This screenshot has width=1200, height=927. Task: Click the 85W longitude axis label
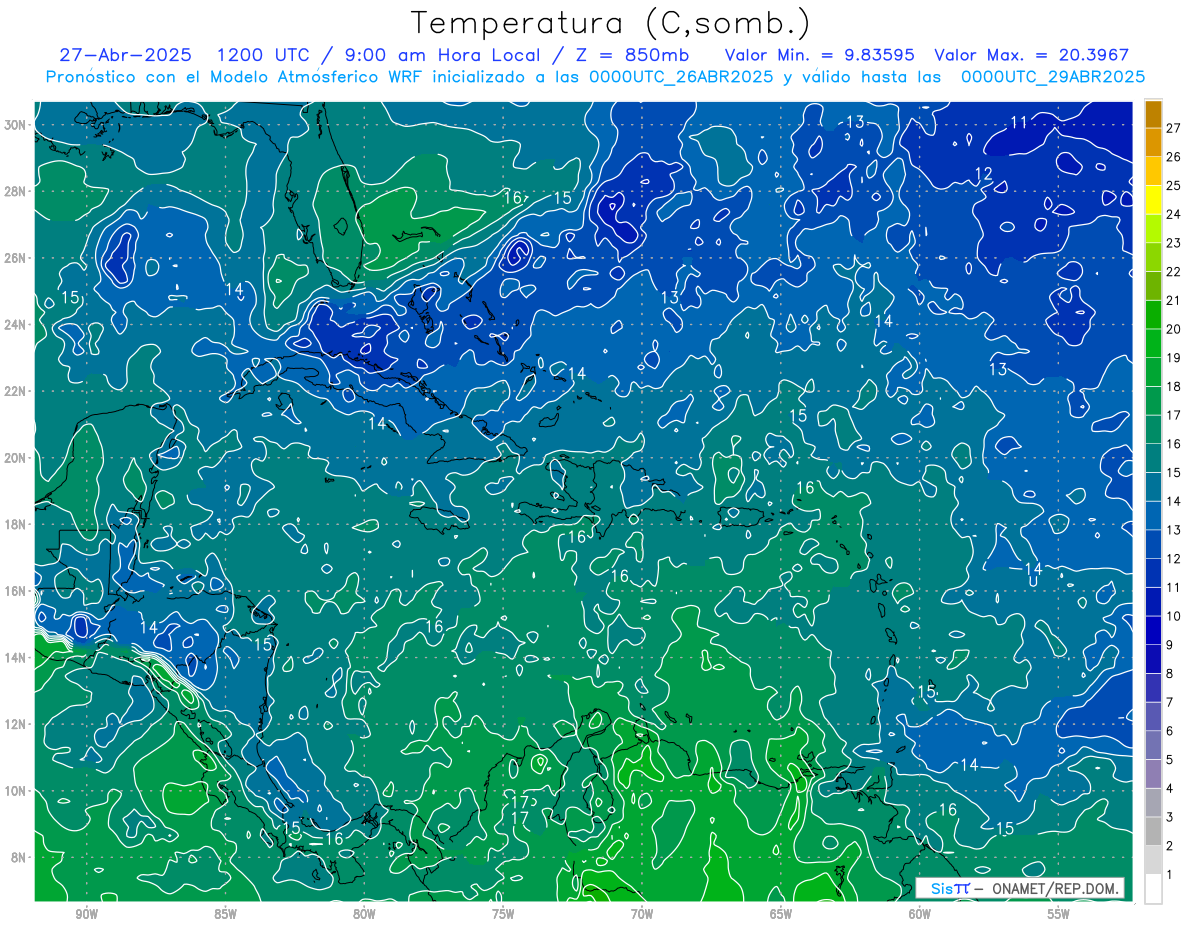click(x=225, y=914)
